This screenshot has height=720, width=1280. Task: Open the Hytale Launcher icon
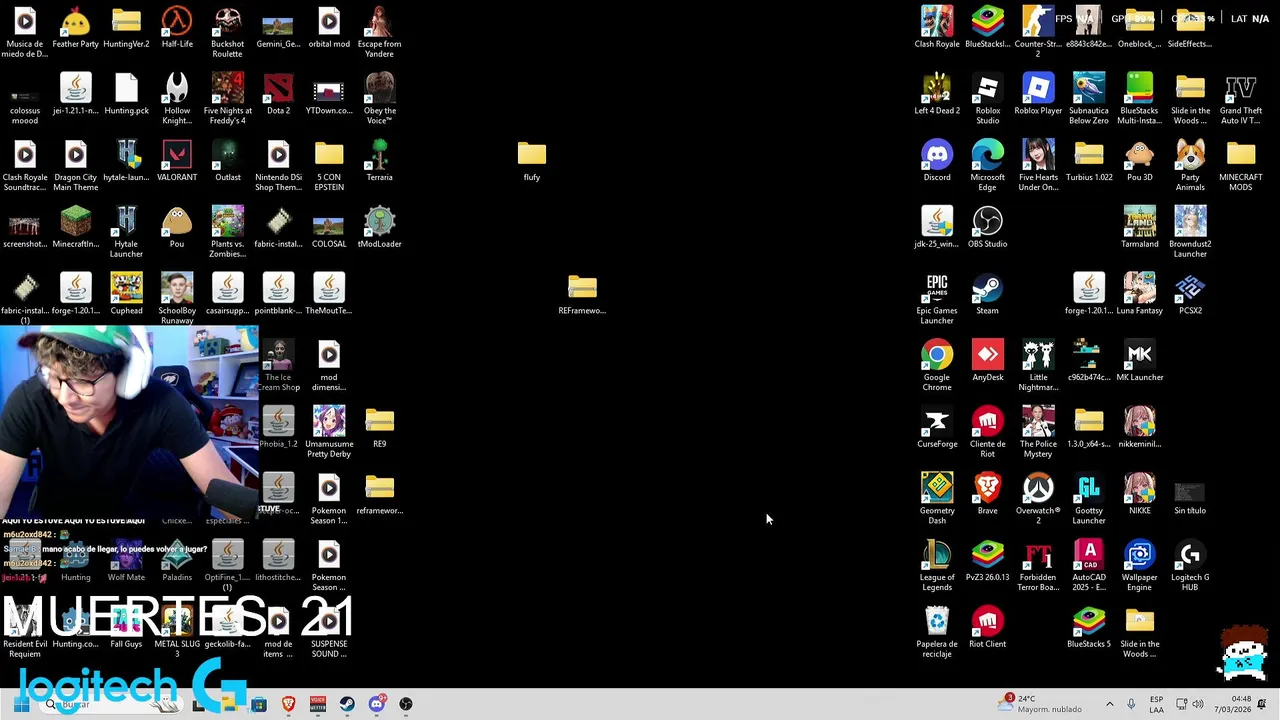tap(126, 232)
